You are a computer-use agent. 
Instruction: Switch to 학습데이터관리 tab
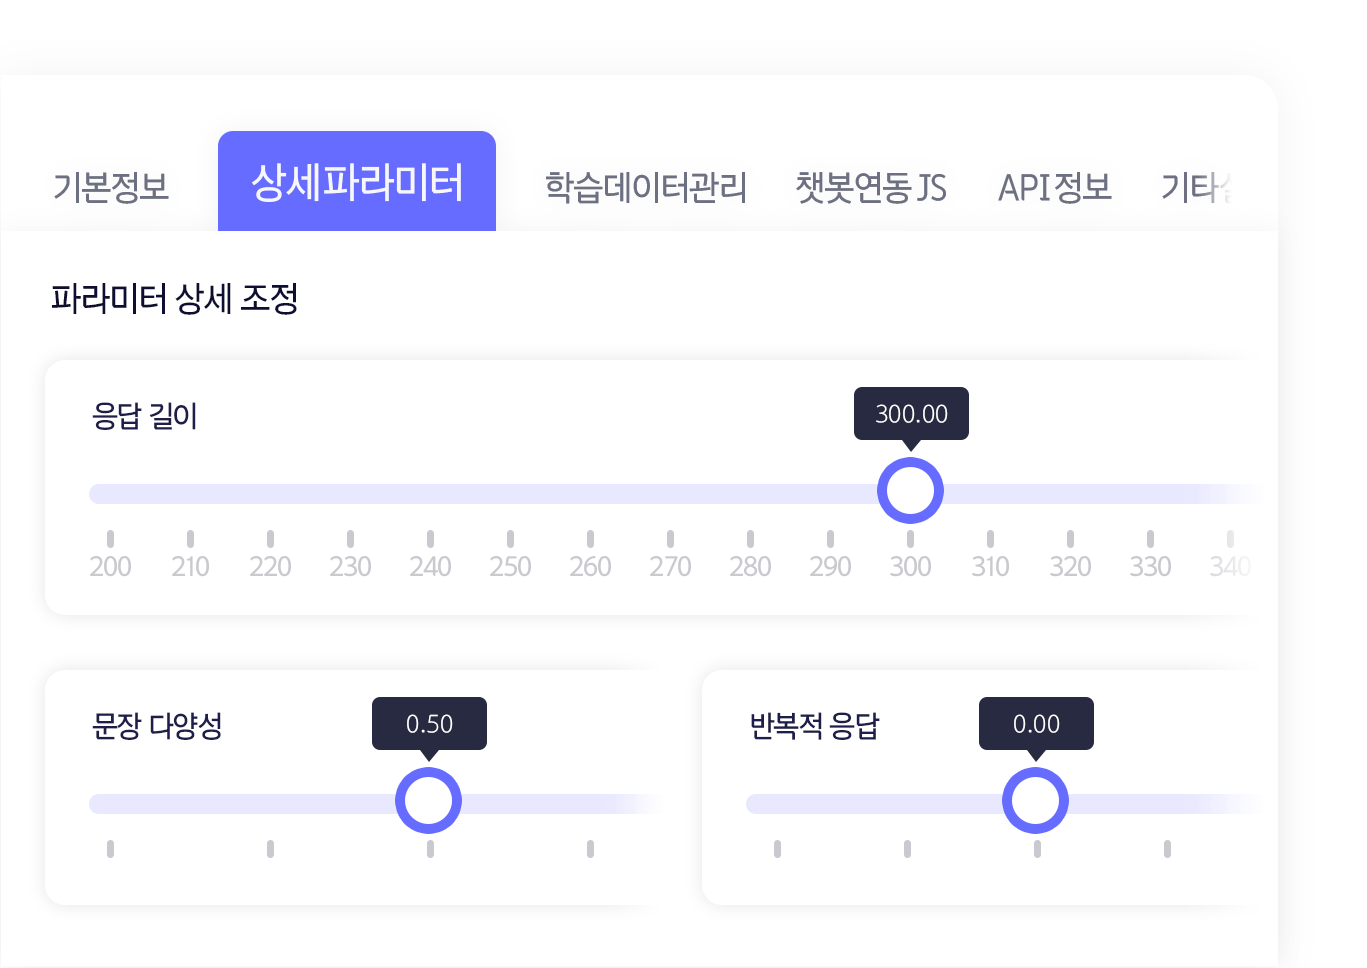point(646,187)
